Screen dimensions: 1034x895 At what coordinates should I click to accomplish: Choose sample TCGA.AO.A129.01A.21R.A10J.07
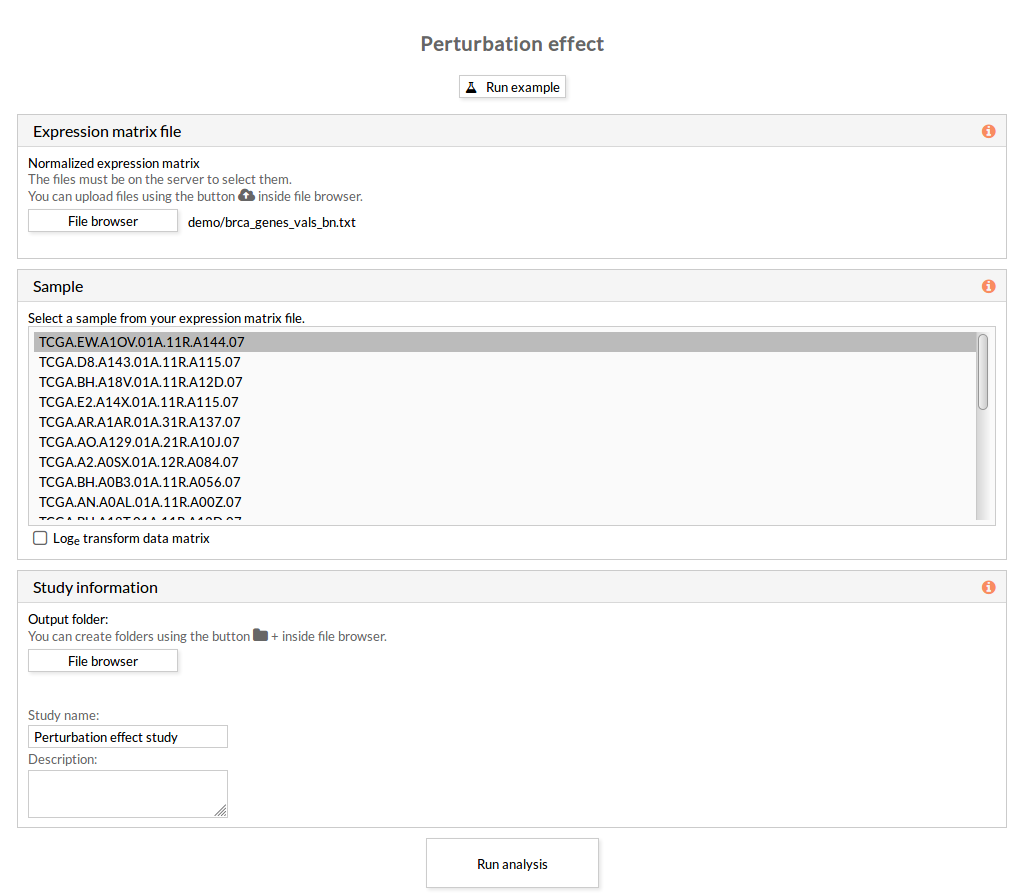click(x=139, y=442)
